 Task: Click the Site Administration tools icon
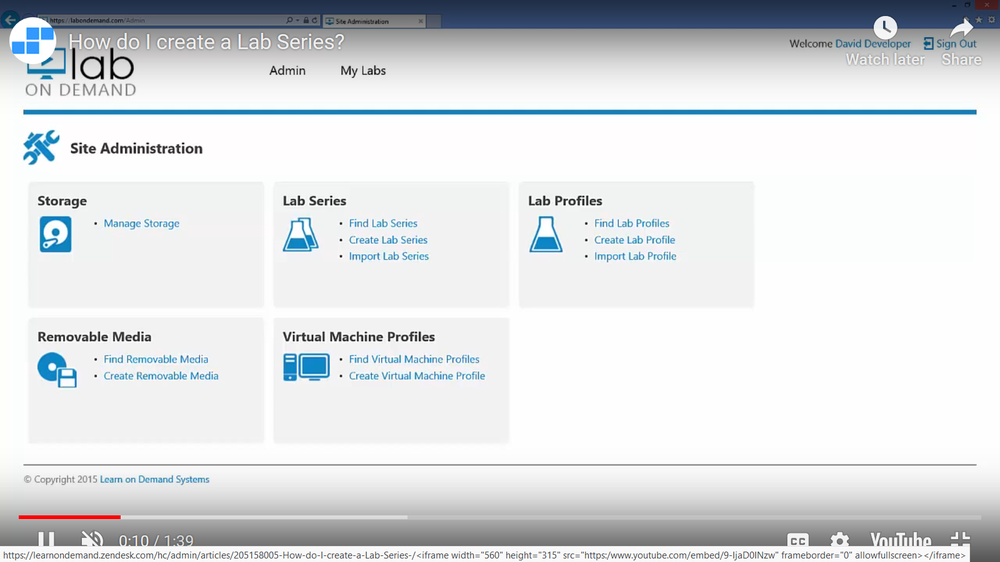41,147
